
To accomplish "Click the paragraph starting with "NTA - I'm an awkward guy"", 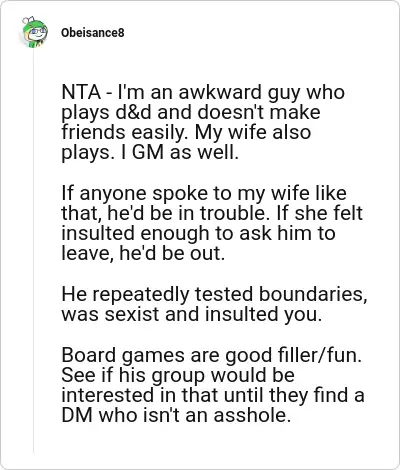I will 203,122.
